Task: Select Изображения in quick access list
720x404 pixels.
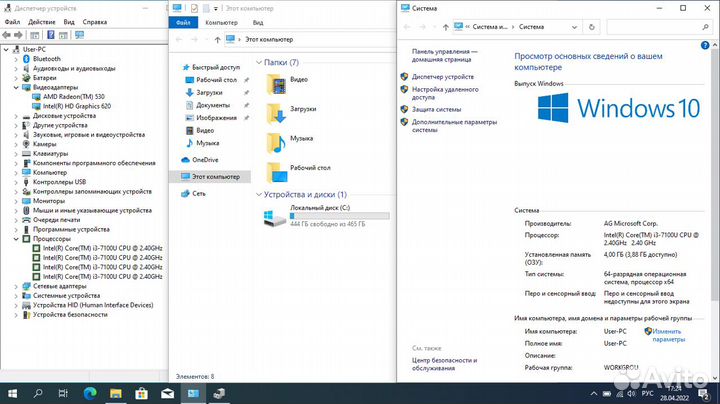Action: click(x=216, y=118)
